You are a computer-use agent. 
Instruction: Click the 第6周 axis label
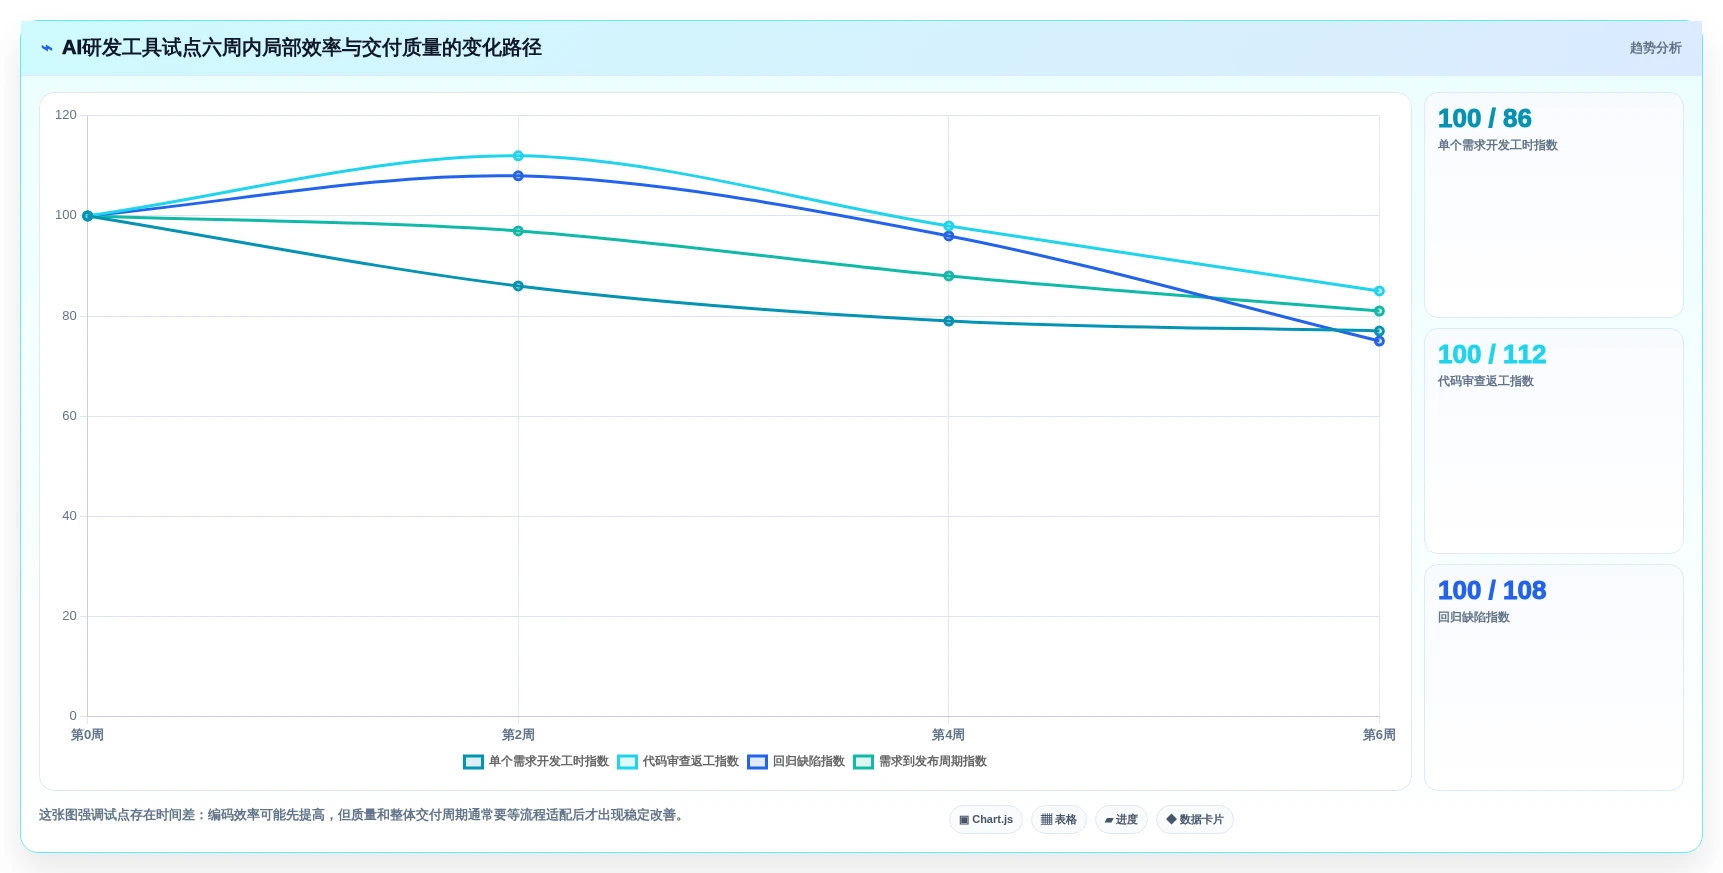tap(1379, 735)
